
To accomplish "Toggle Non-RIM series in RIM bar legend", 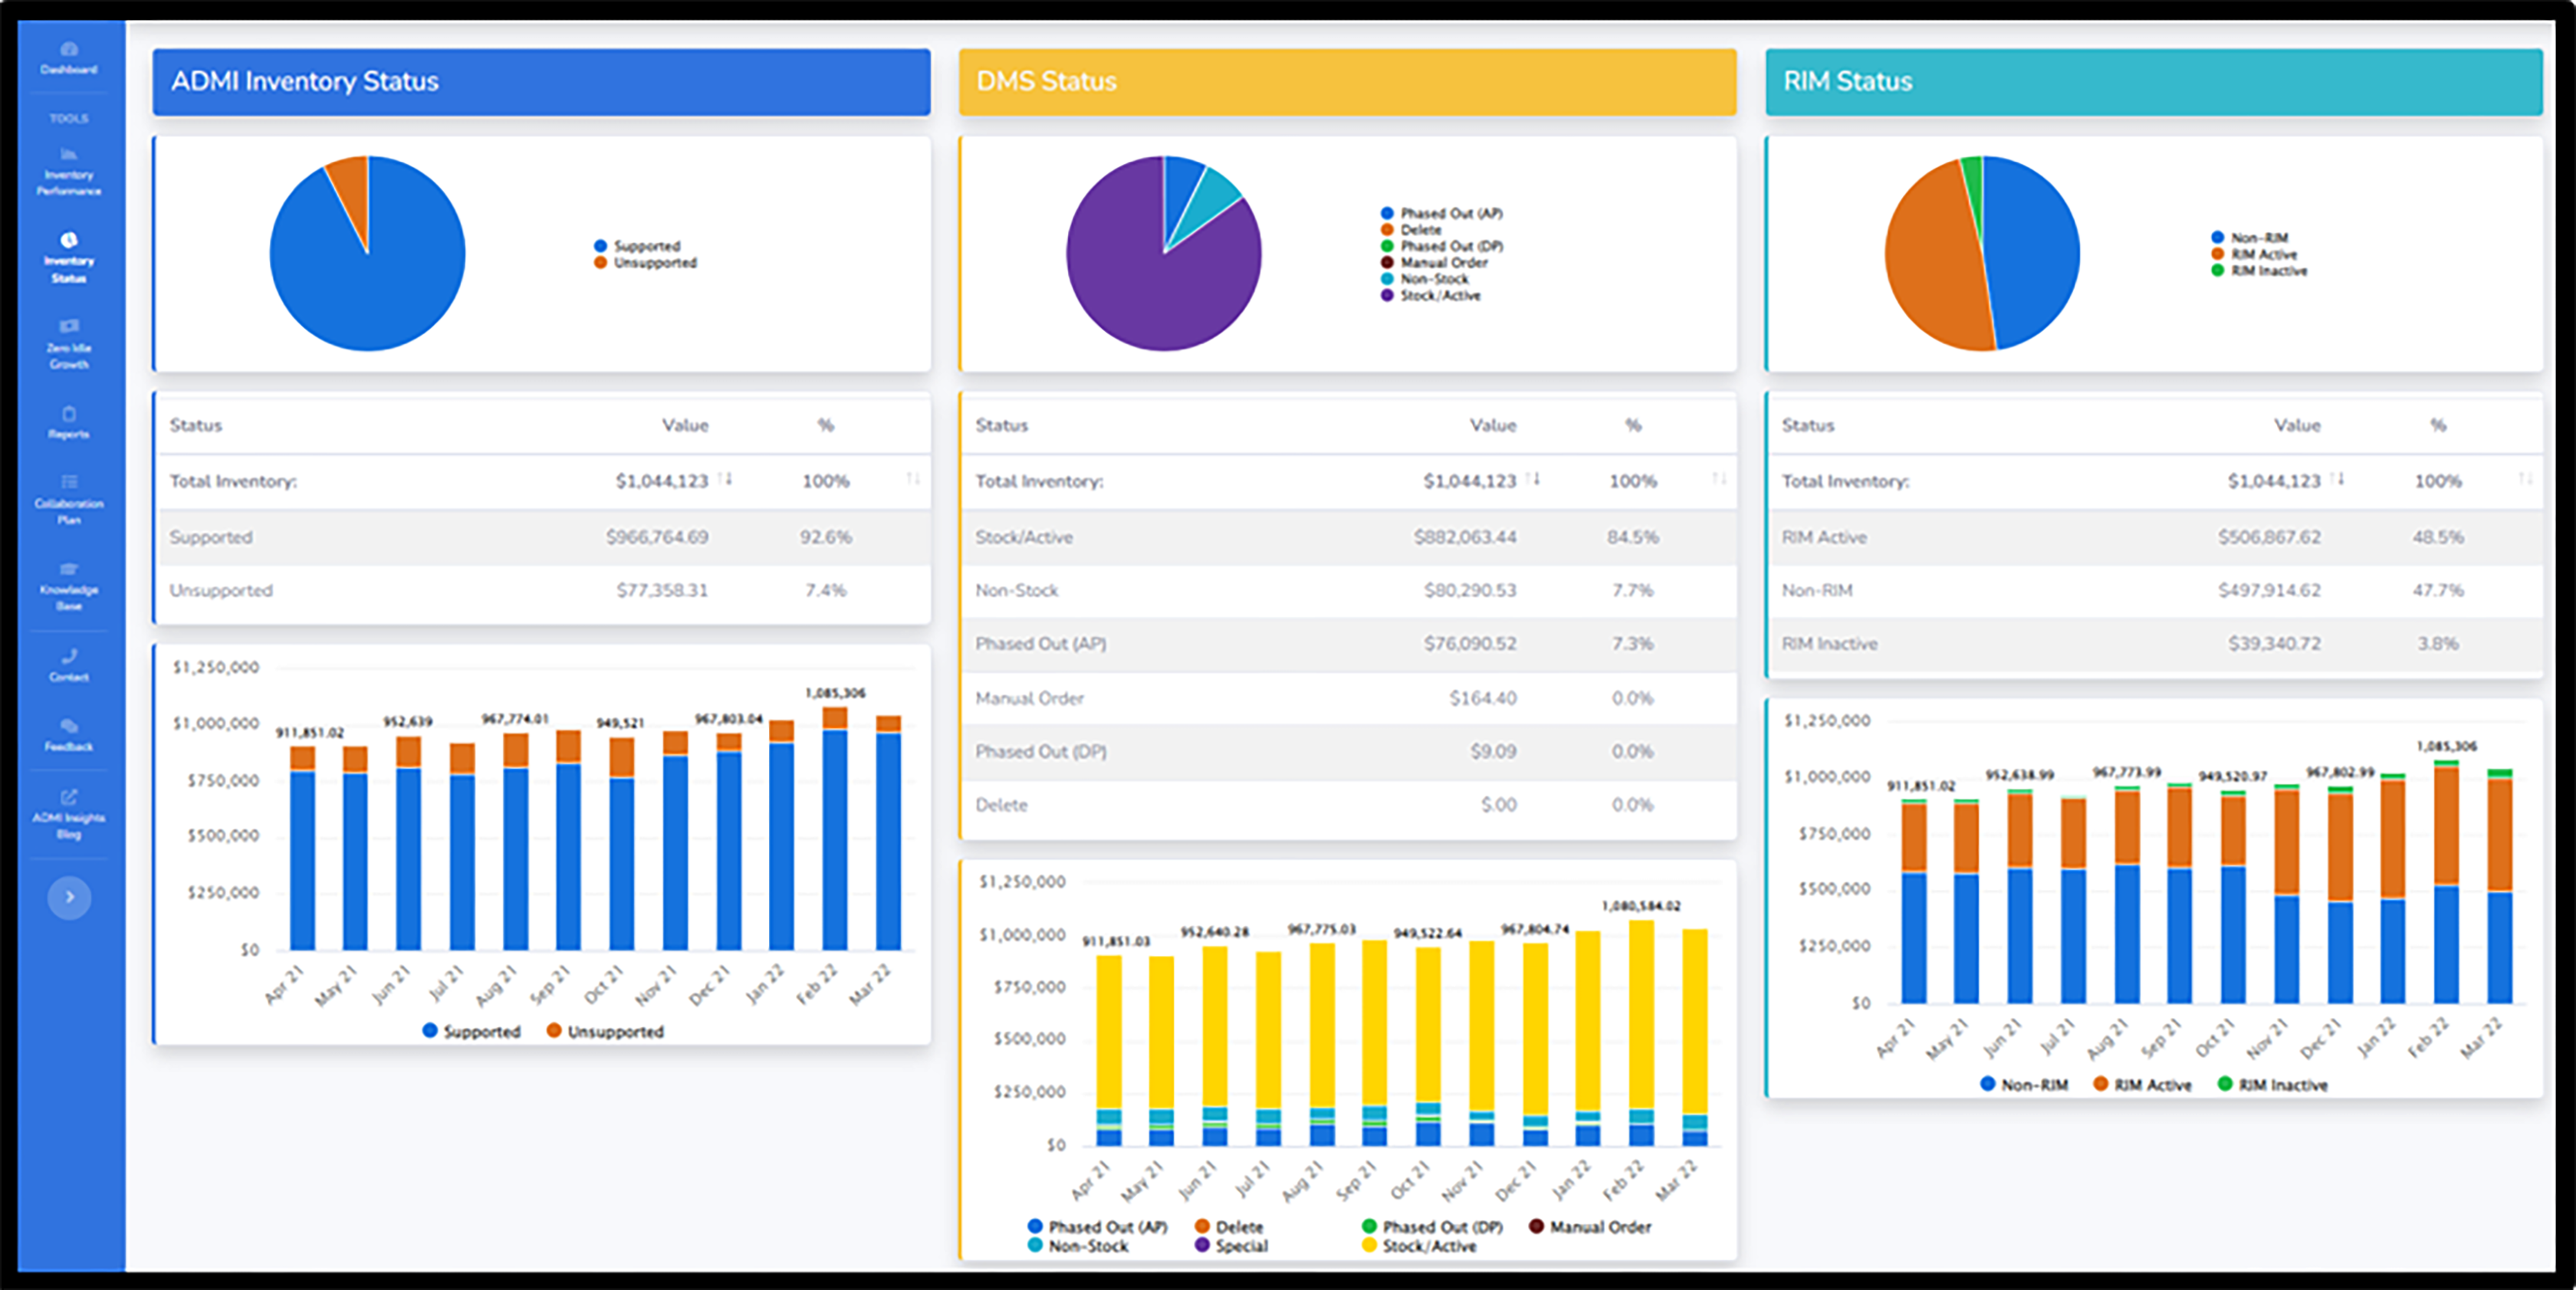I will (x=2024, y=1085).
